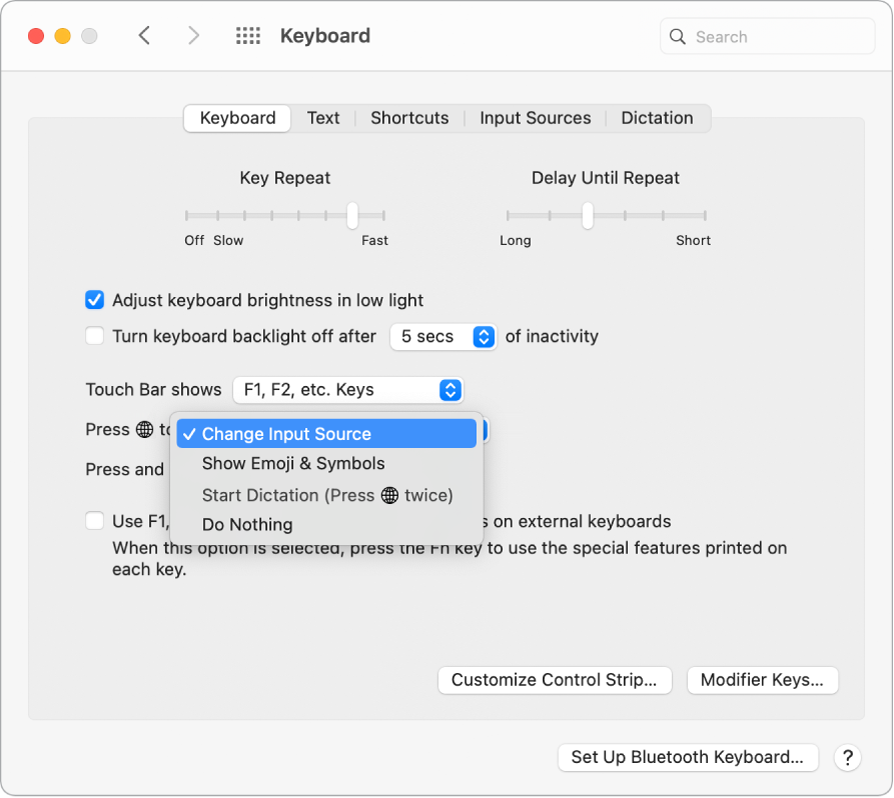The image size is (894, 798).
Task: Open the Touch Bar shows dropdown
Action: (x=347, y=390)
